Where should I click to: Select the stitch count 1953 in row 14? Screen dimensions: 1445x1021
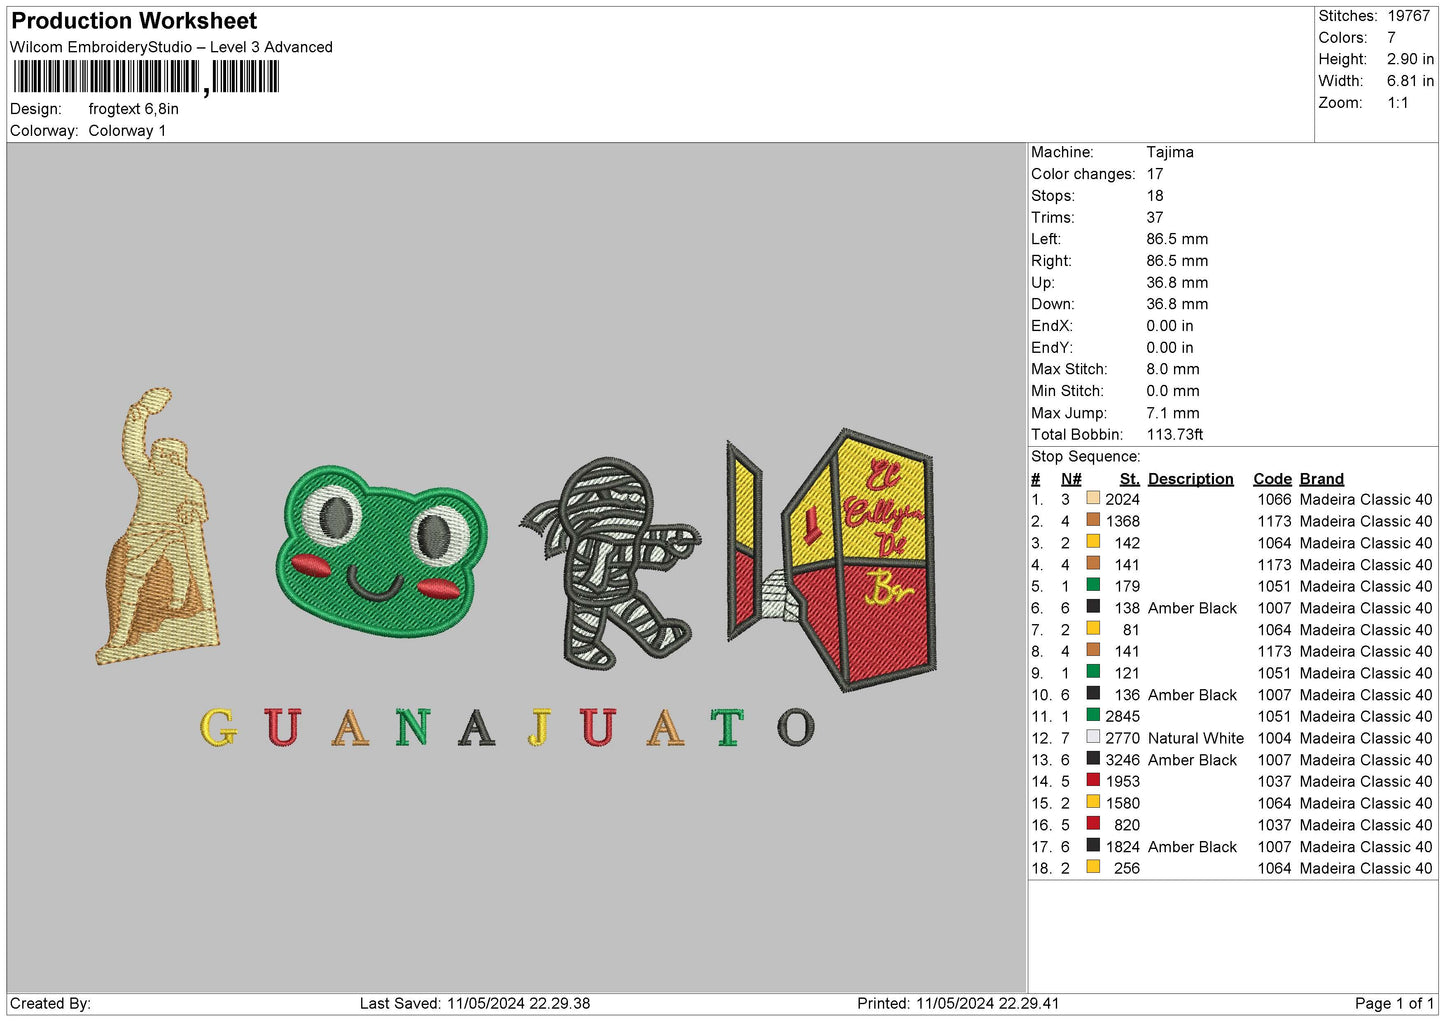point(1122,782)
